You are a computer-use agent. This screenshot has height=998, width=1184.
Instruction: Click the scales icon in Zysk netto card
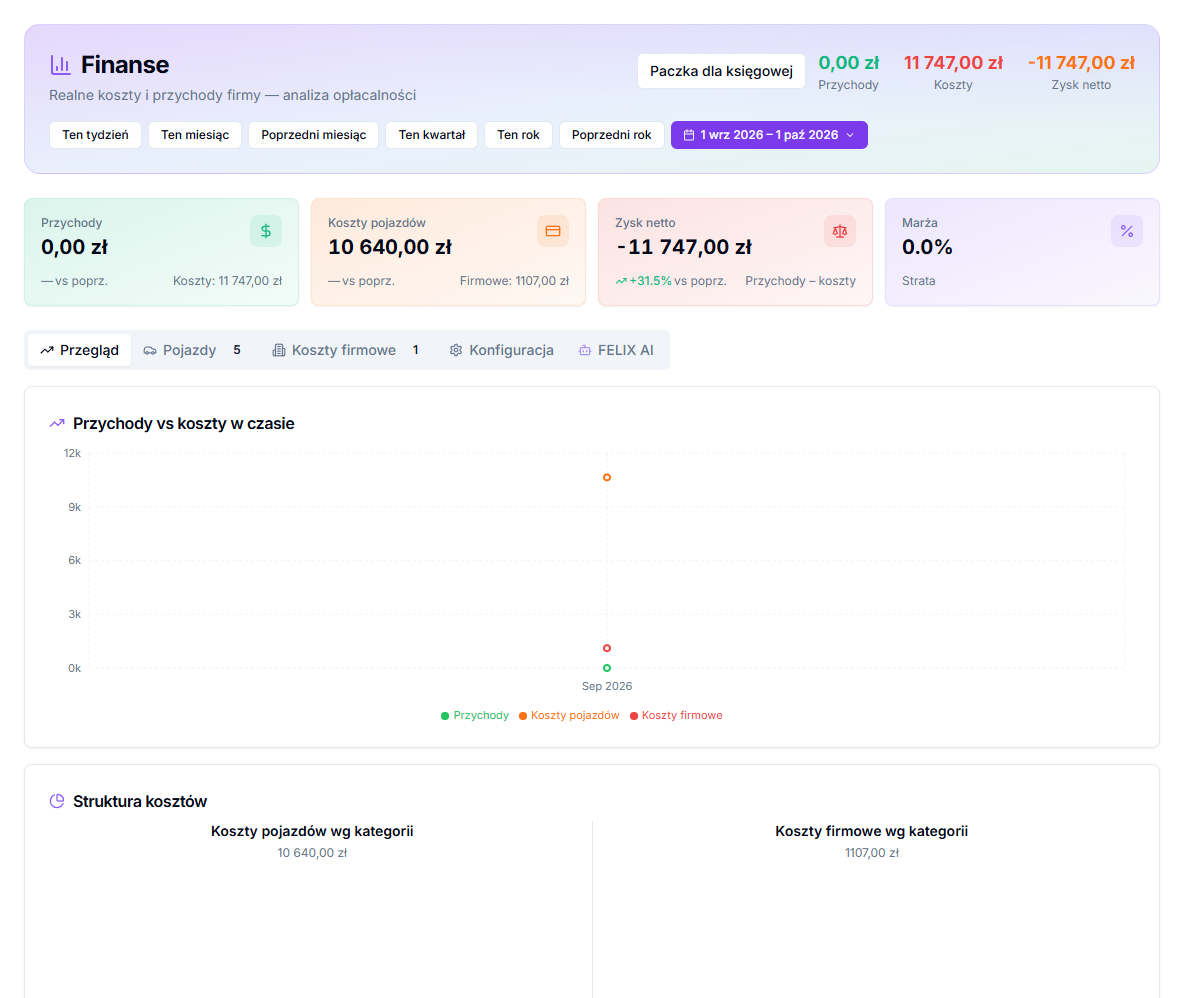click(840, 231)
